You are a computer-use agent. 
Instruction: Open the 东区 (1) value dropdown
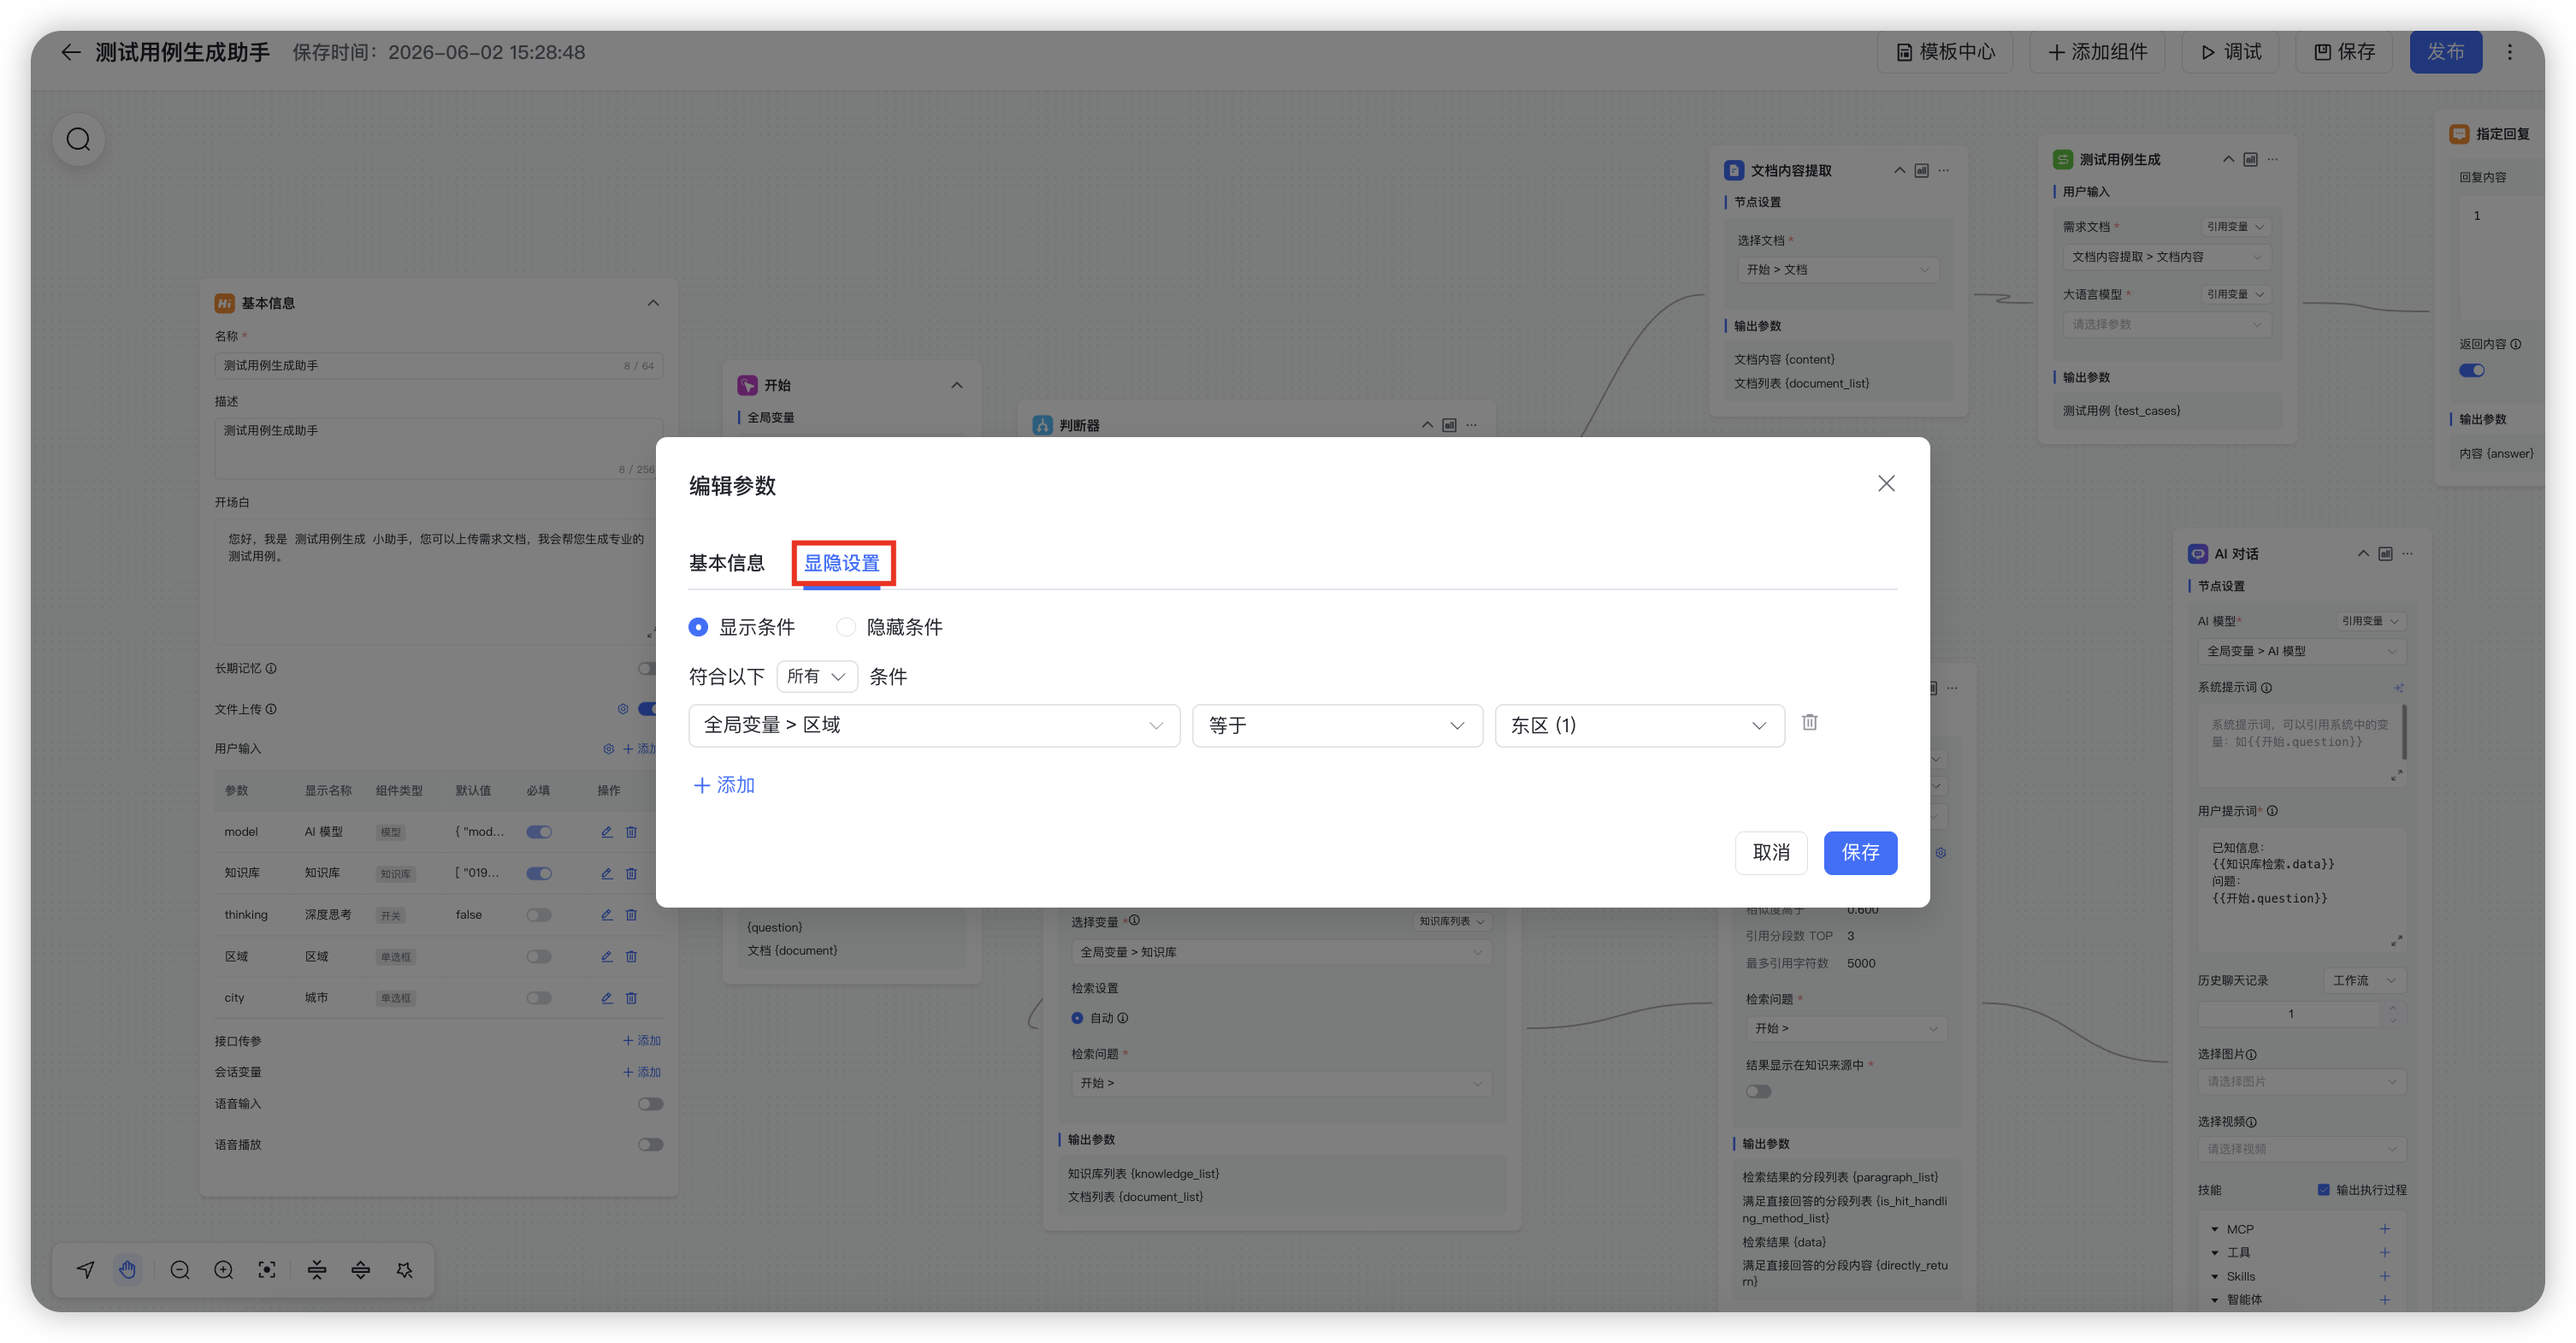pos(1640,726)
